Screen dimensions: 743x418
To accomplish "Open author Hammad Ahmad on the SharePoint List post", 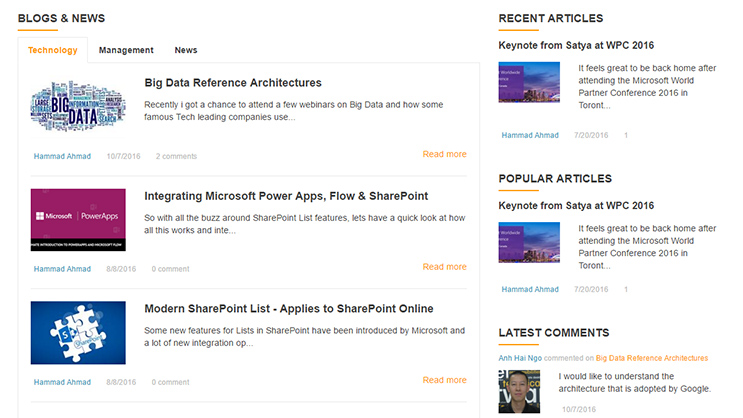I will (x=62, y=382).
